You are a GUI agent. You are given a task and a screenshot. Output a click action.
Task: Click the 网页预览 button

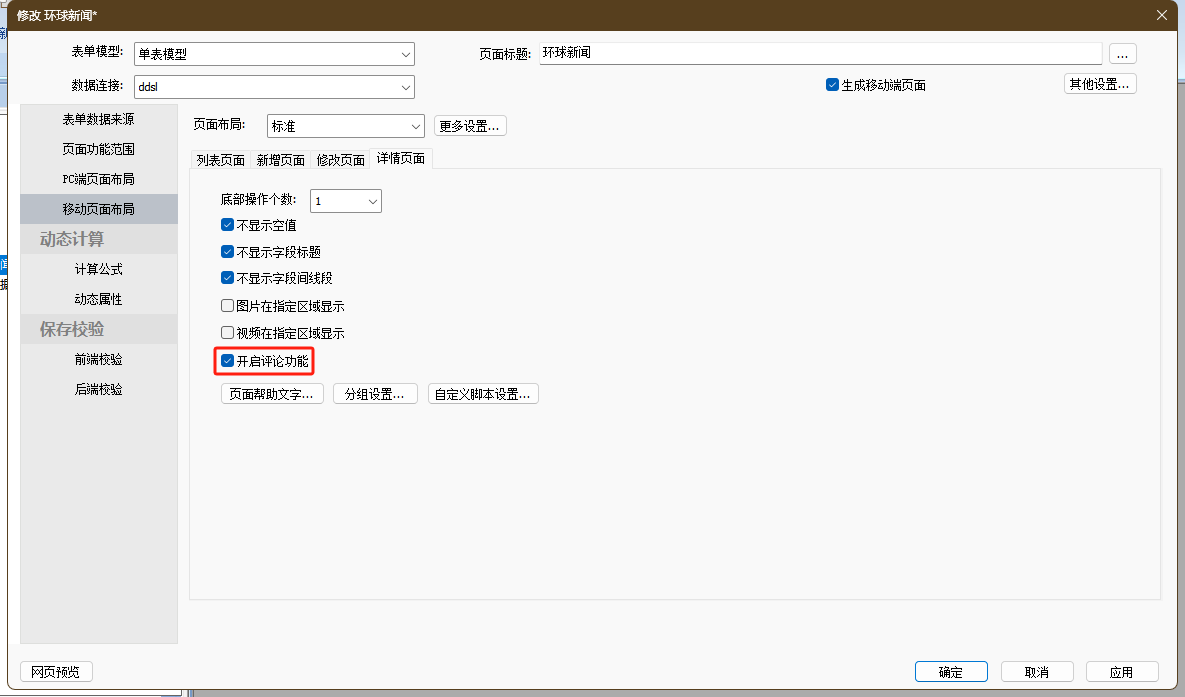point(56,672)
